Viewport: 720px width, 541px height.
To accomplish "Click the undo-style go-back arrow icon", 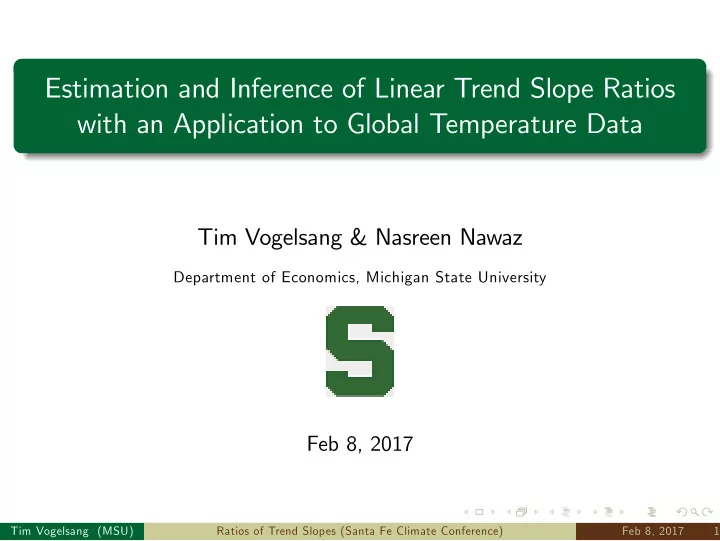I will (681, 512).
